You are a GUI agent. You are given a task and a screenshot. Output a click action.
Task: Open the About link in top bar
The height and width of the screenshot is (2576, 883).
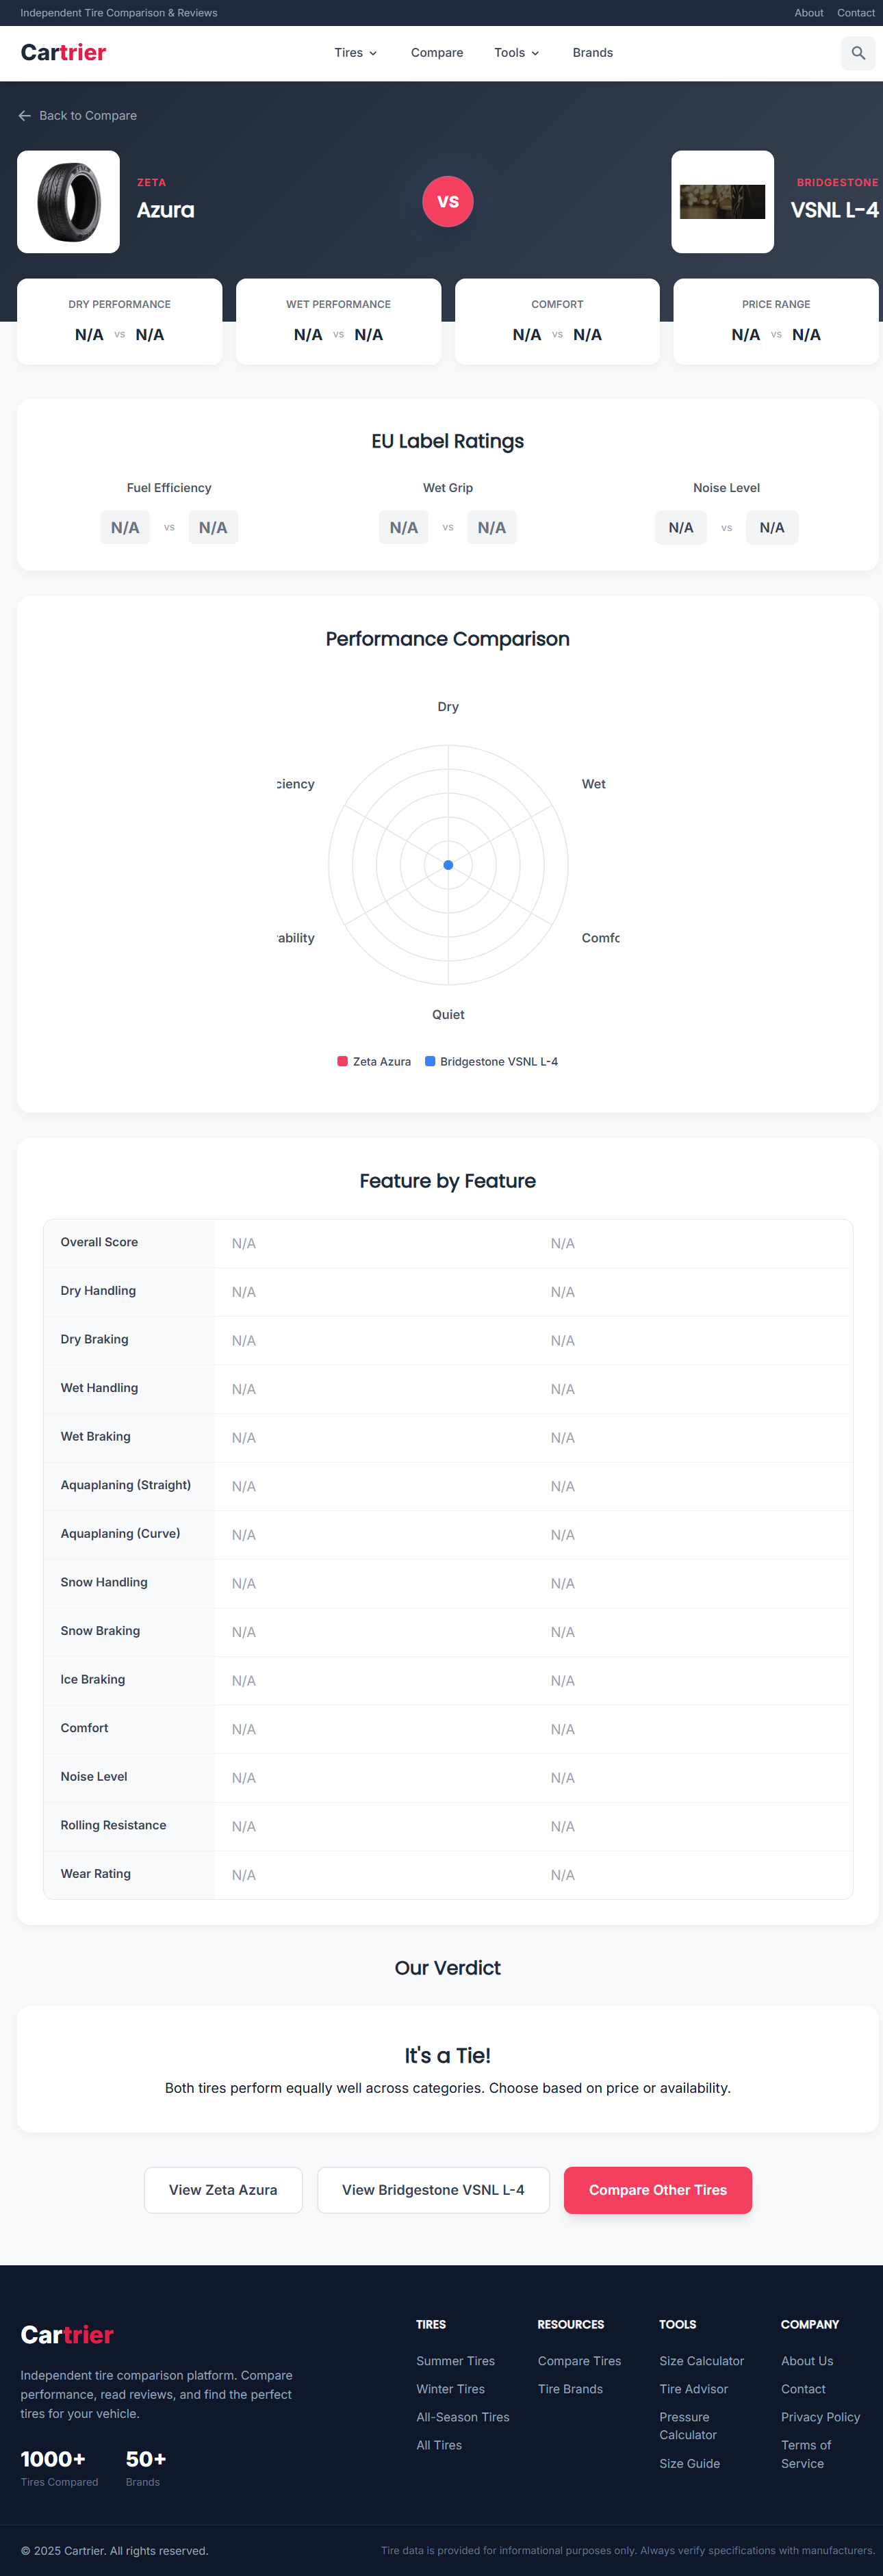(809, 13)
